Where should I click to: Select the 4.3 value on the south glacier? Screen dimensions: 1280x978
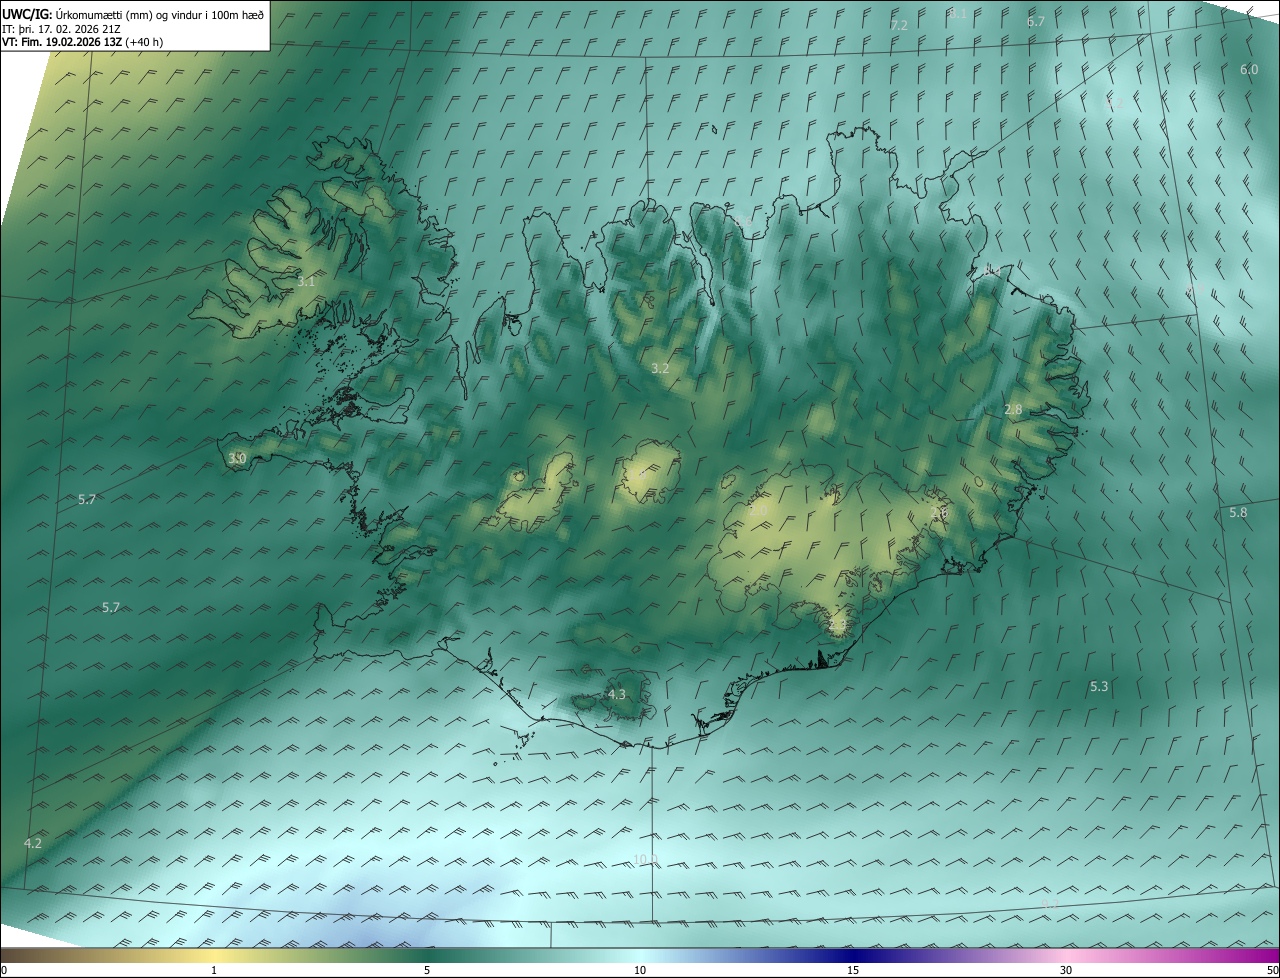pos(617,695)
